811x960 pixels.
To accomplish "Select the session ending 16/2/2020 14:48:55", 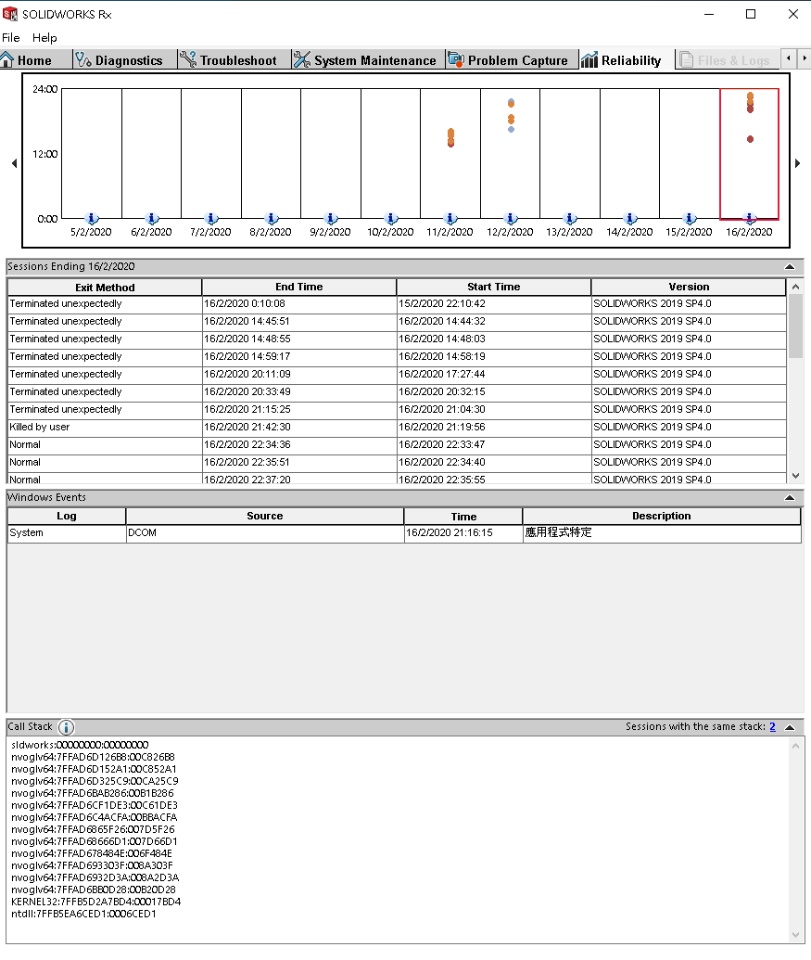I will click(x=397, y=339).
